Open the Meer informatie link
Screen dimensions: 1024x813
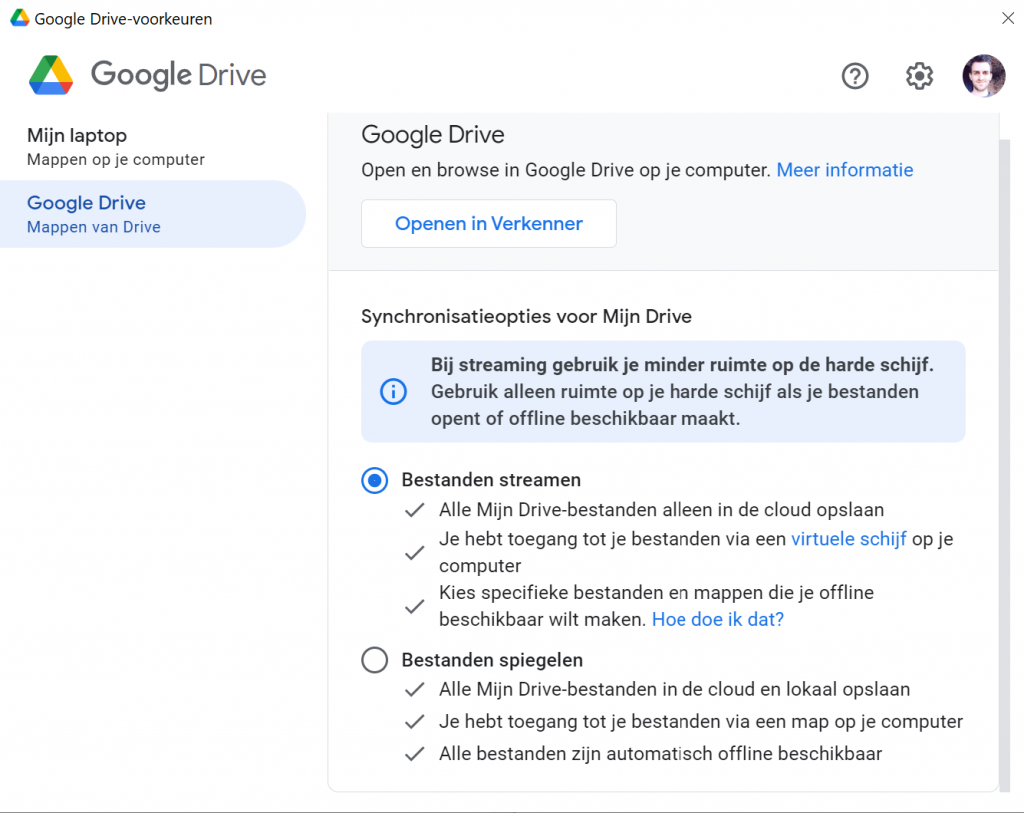pos(844,170)
